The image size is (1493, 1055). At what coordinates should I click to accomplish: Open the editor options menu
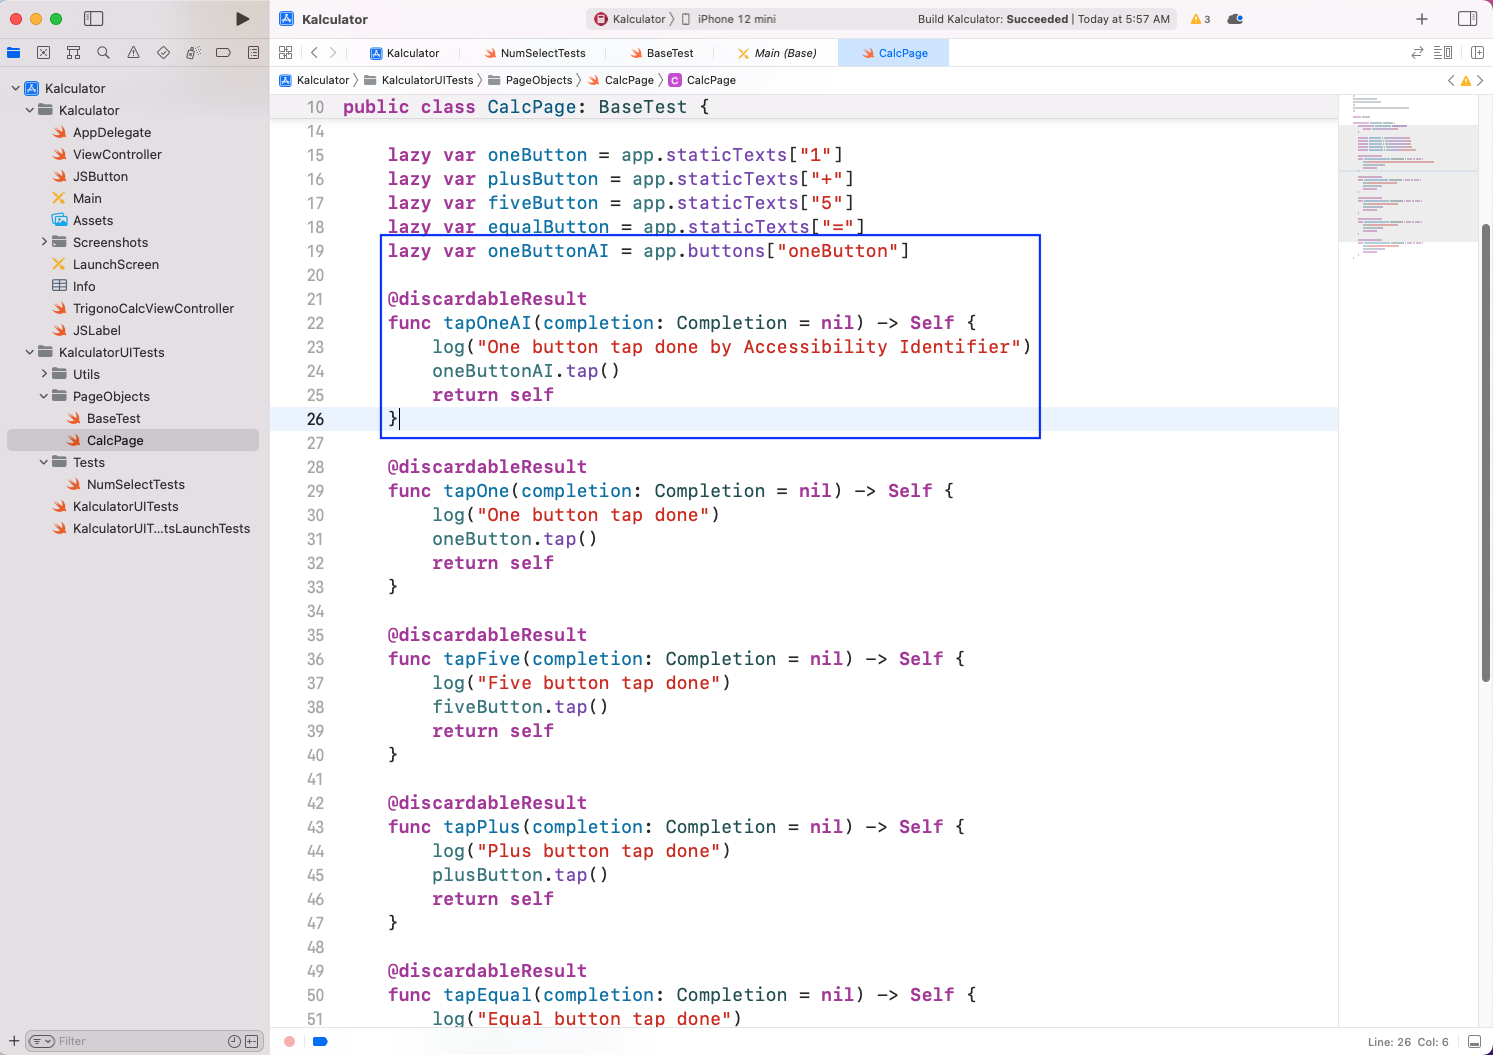click(x=1443, y=53)
